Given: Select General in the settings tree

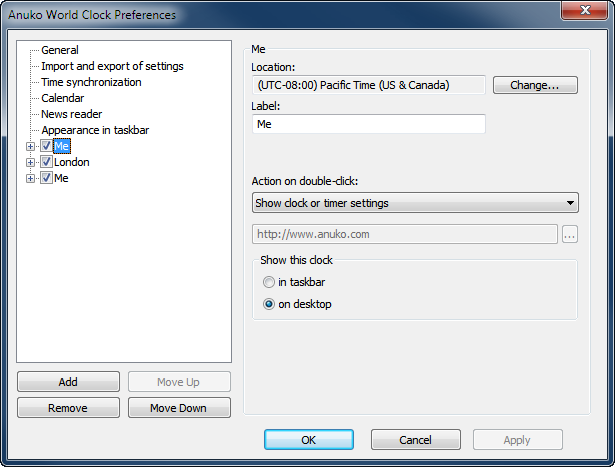Looking at the screenshot, I should 60,50.
